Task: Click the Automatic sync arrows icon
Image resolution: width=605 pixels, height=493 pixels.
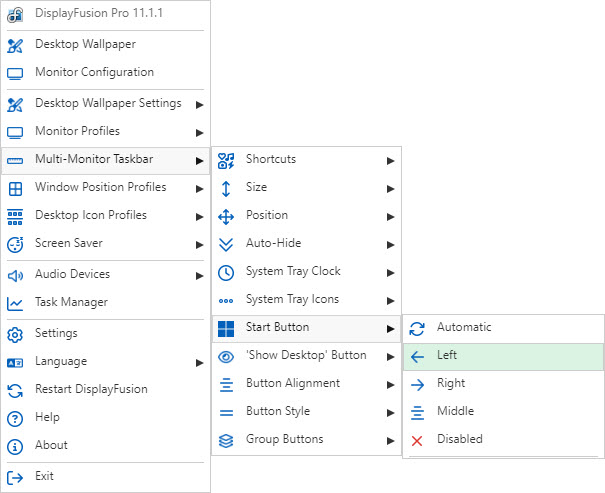Action: pos(417,329)
